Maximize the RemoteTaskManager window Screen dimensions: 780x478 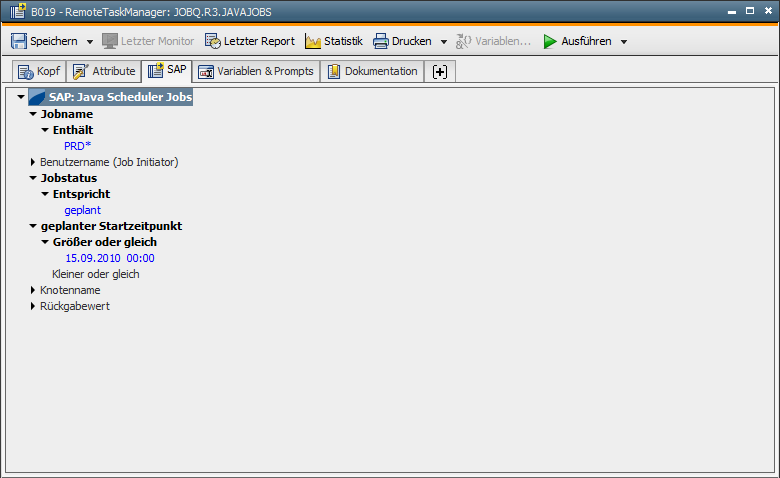coord(750,11)
